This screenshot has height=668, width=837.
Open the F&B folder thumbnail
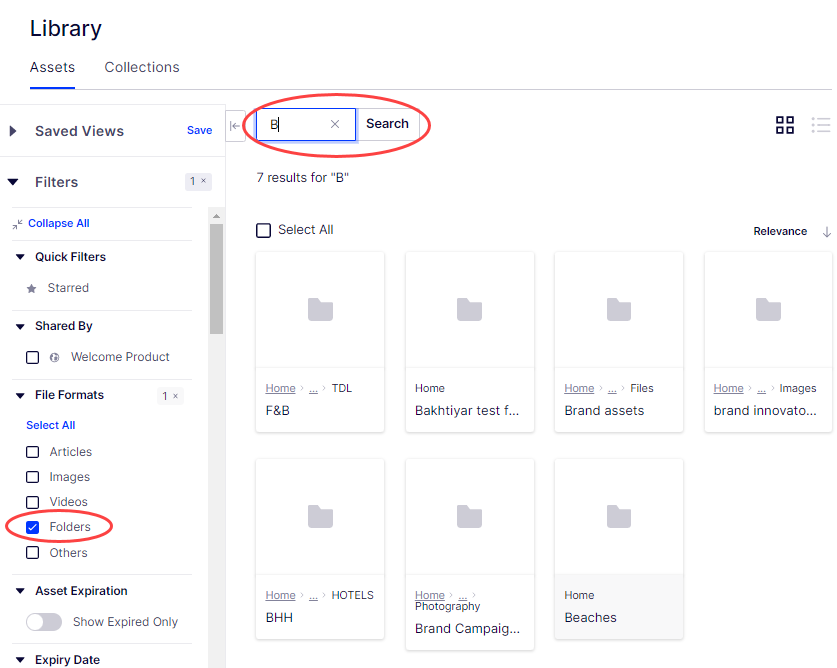pos(320,310)
